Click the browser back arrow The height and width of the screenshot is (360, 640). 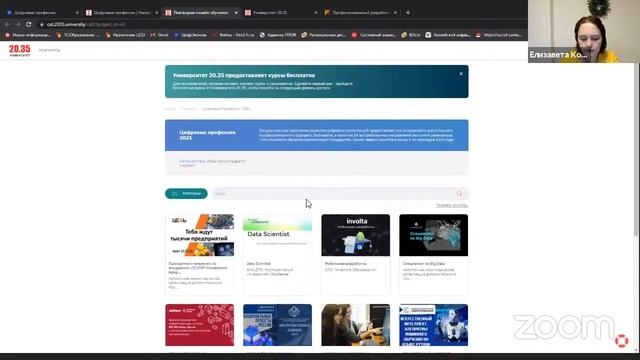point(7,24)
